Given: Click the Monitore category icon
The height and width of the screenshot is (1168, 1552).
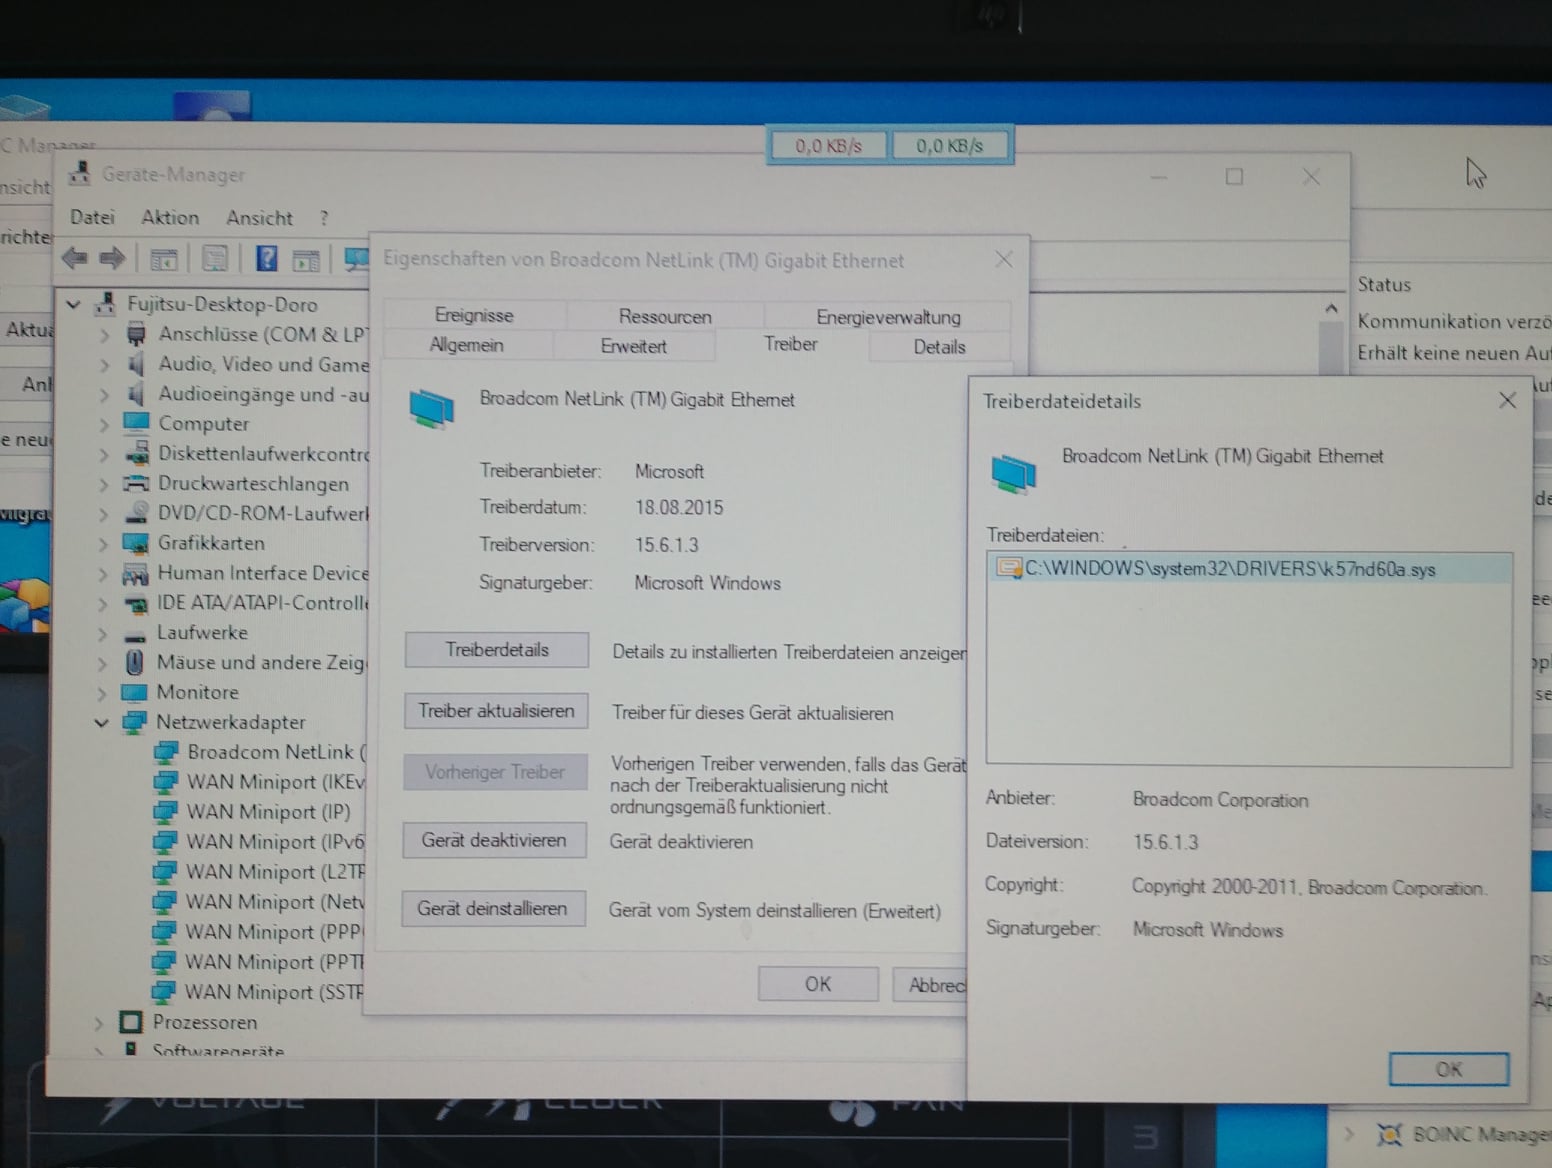Looking at the screenshot, I should (x=134, y=692).
